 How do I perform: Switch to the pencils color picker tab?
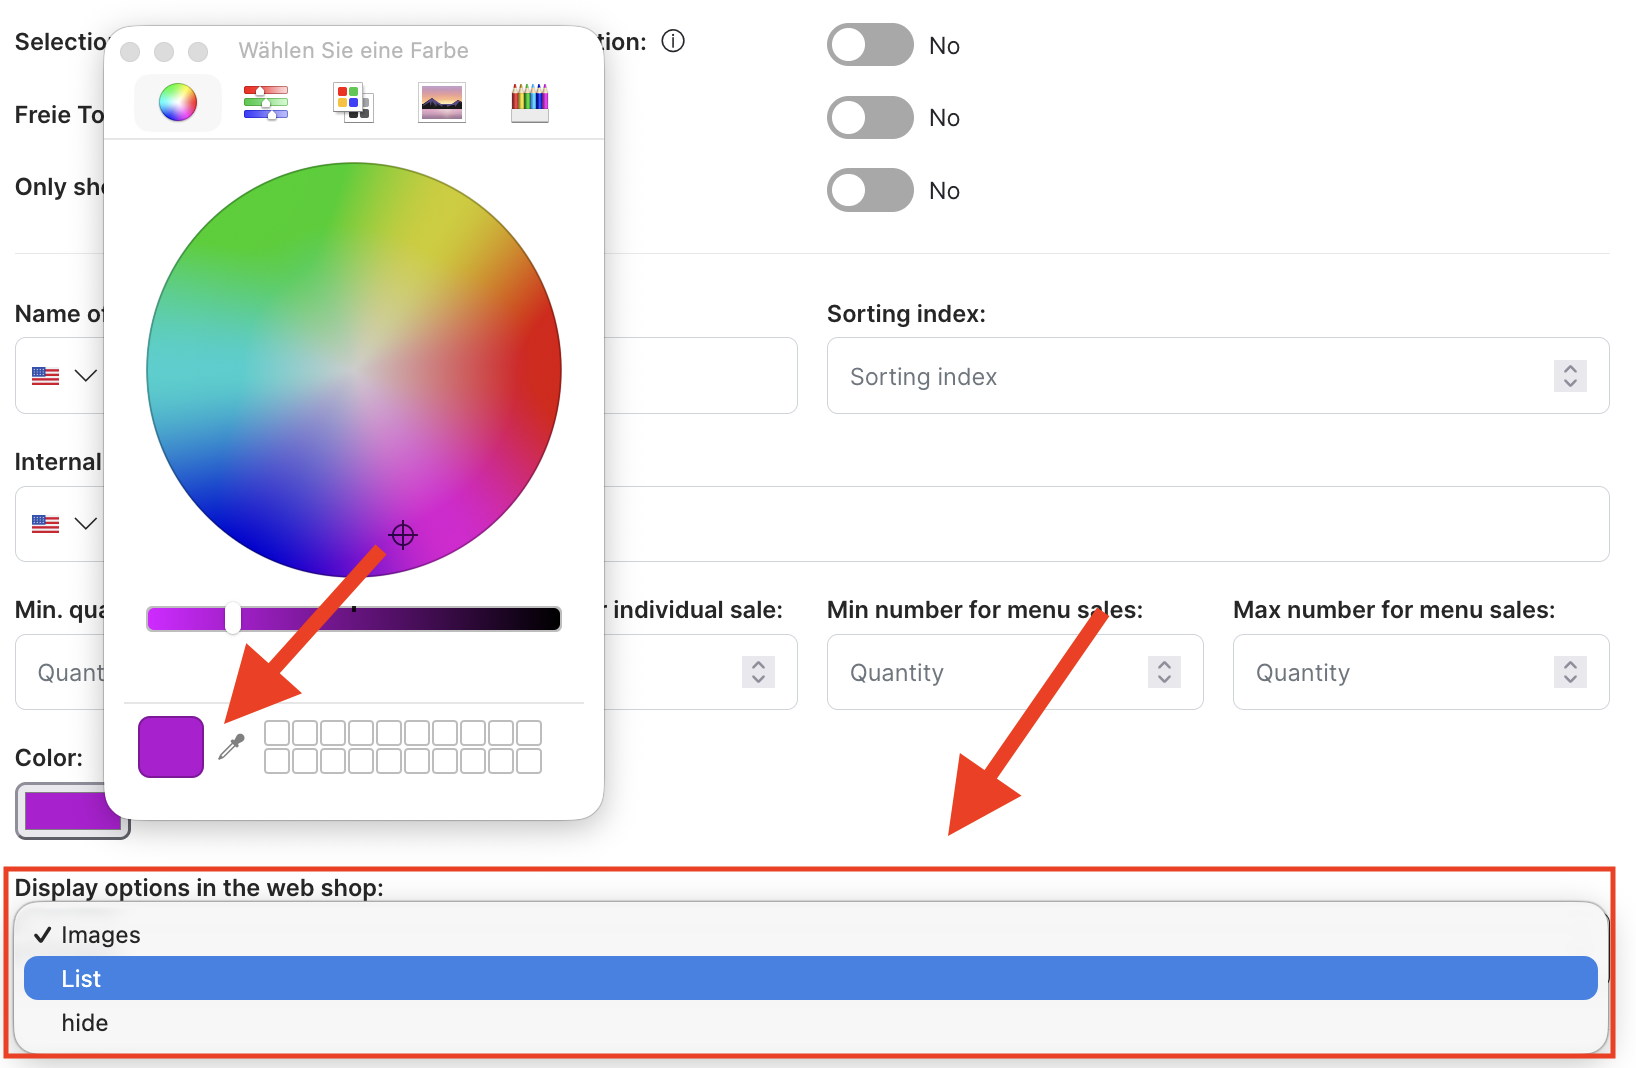530,102
